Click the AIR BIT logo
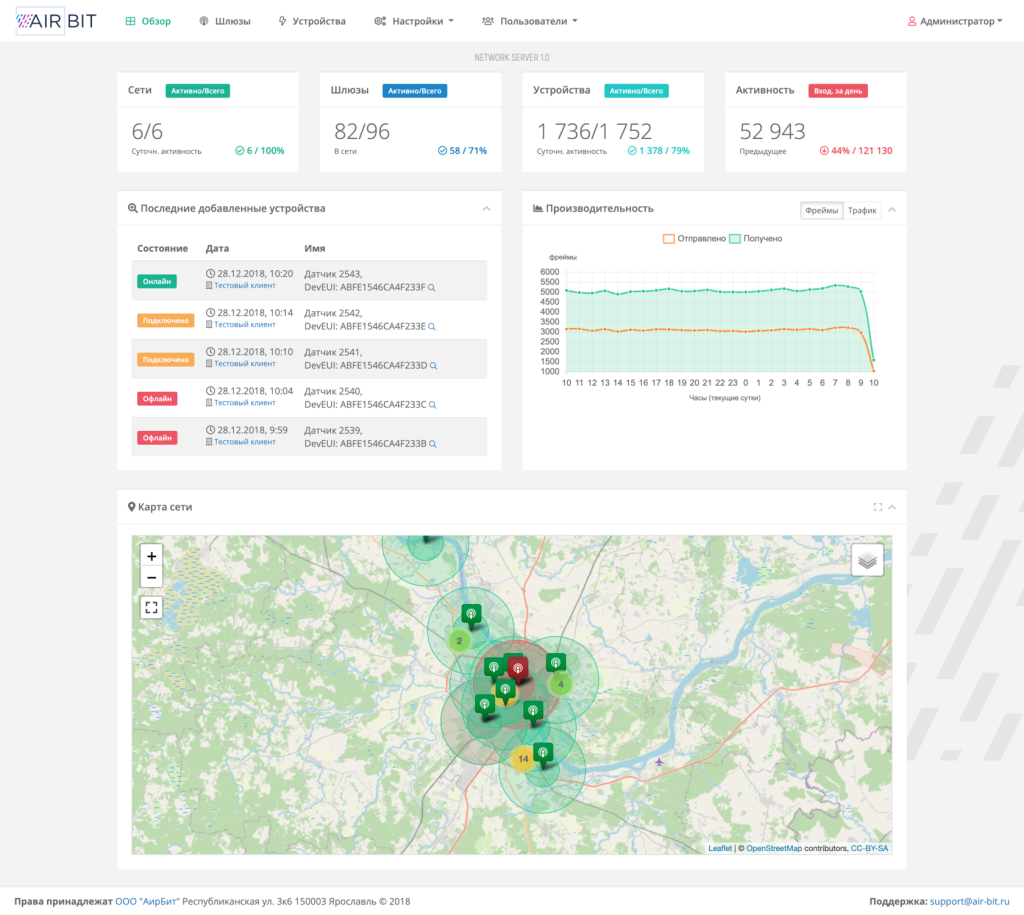 click(56, 21)
